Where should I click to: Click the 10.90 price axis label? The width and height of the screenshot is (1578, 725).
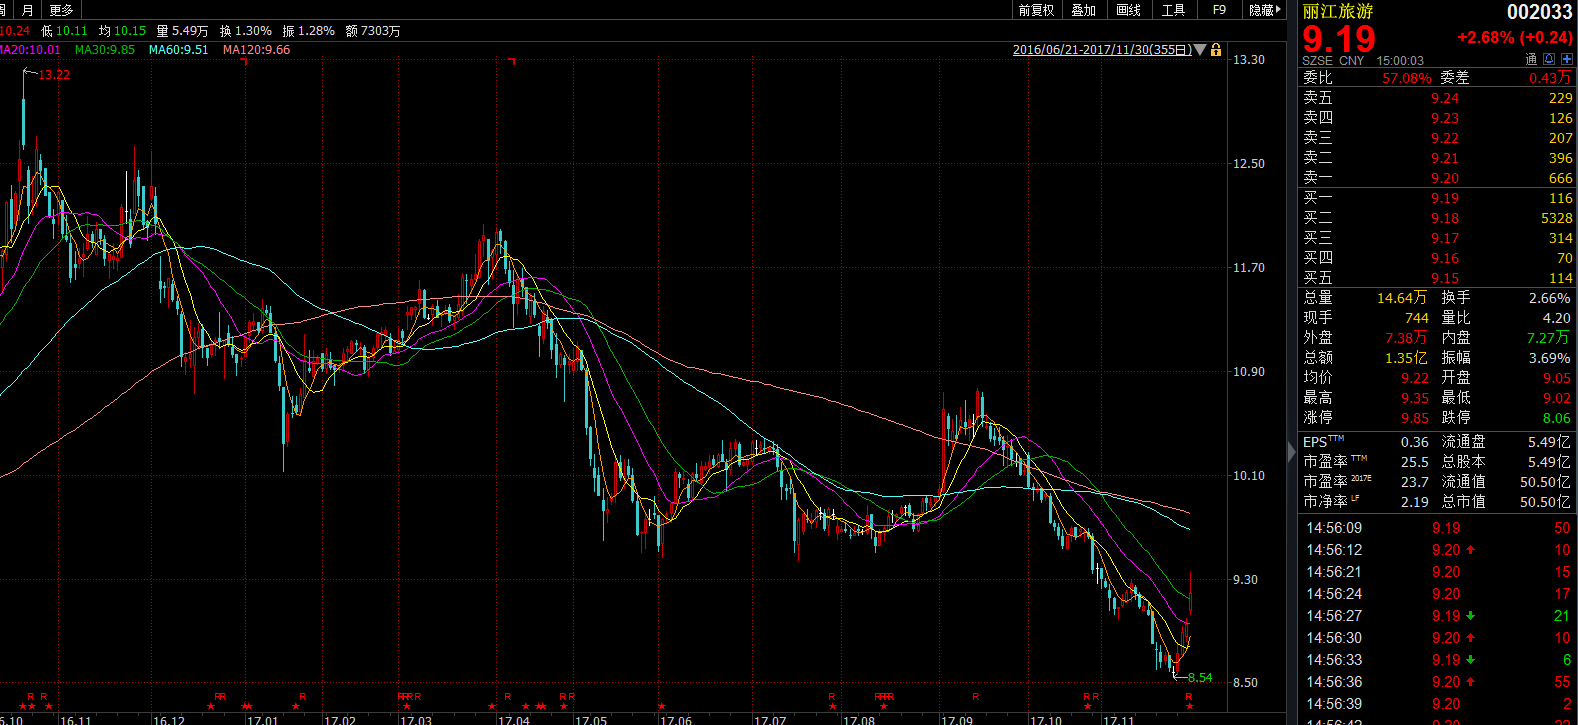pos(1248,372)
